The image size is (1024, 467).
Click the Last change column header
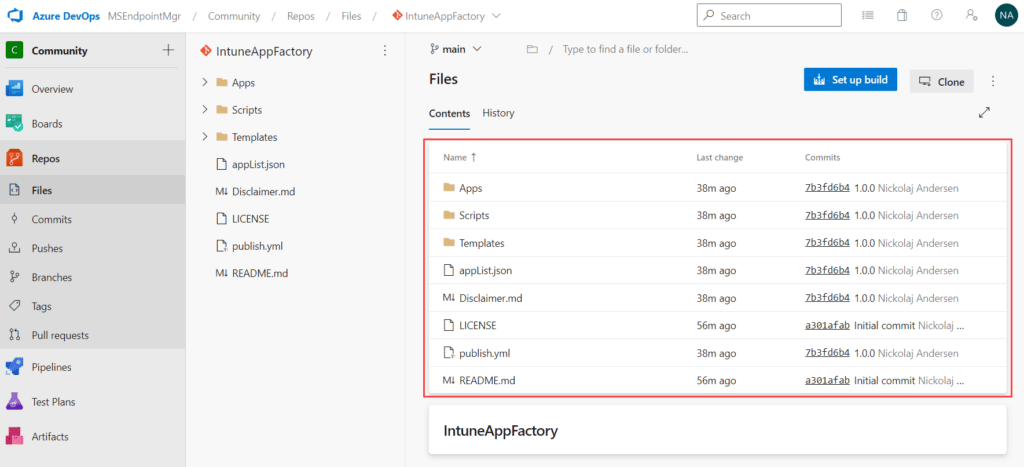click(720, 157)
